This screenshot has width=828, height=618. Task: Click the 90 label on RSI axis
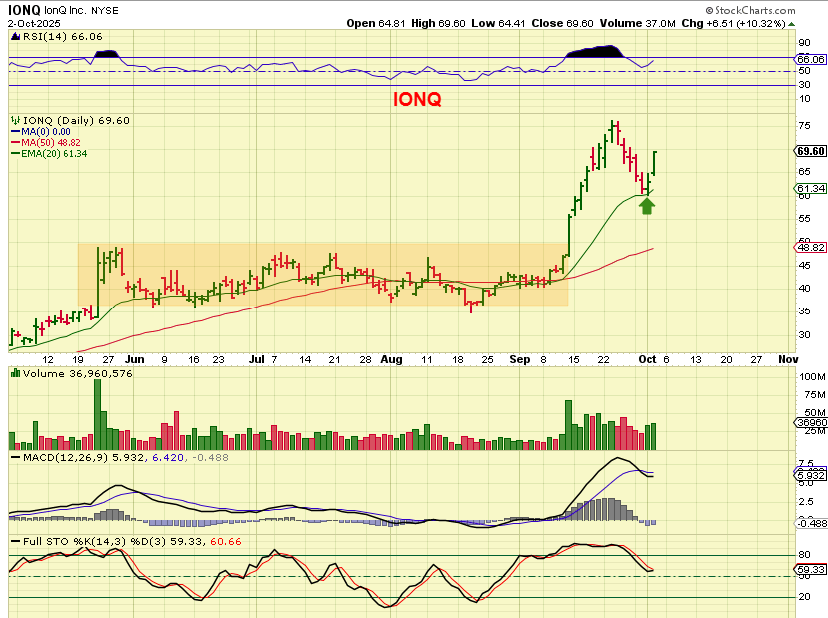804,43
